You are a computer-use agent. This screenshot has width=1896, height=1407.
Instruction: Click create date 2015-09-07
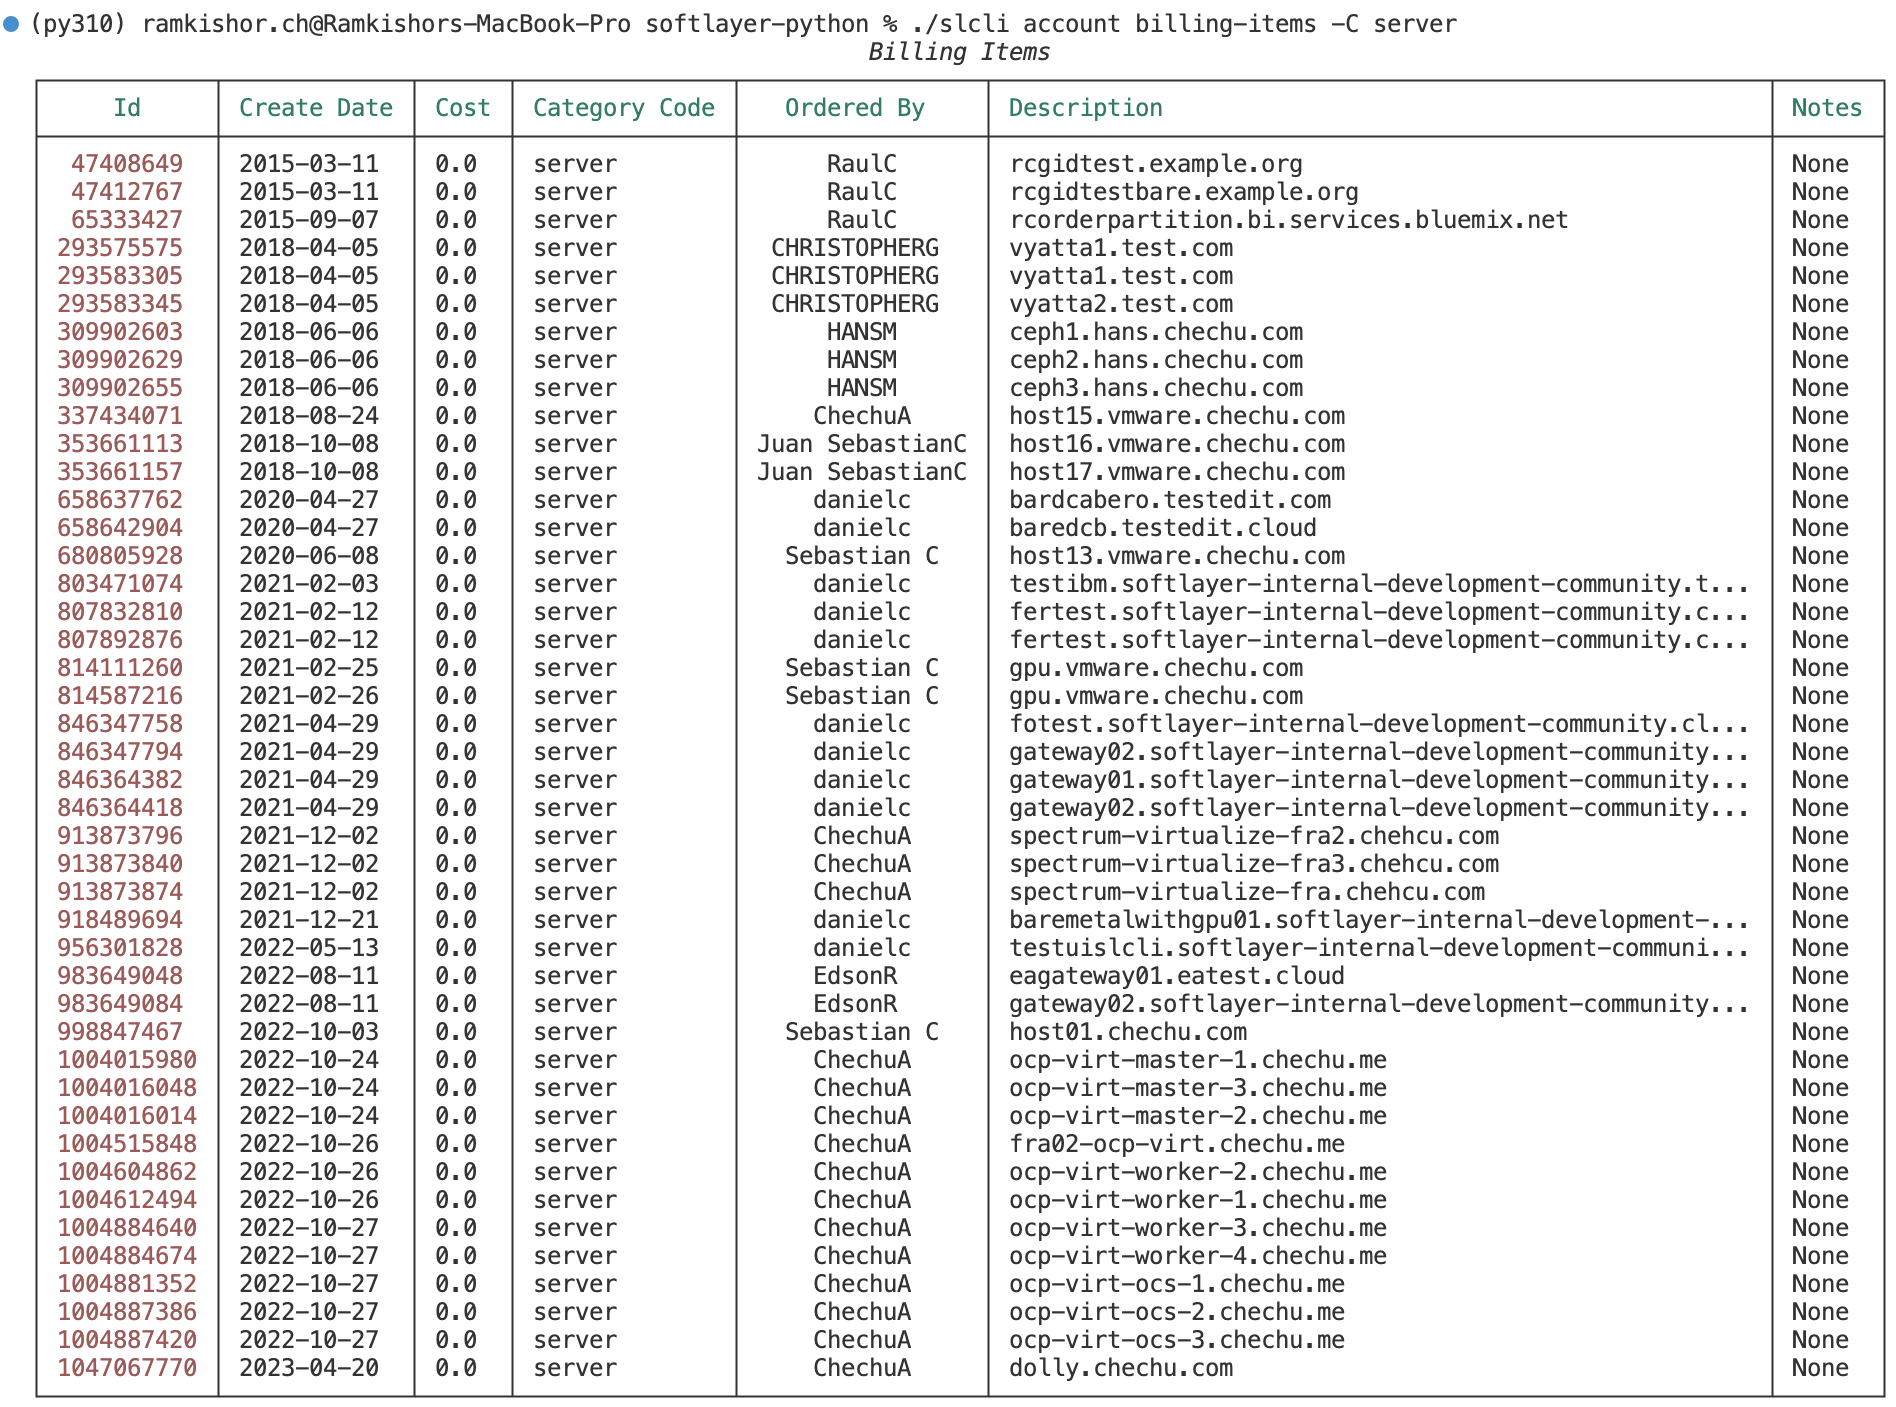pyautogui.click(x=309, y=220)
